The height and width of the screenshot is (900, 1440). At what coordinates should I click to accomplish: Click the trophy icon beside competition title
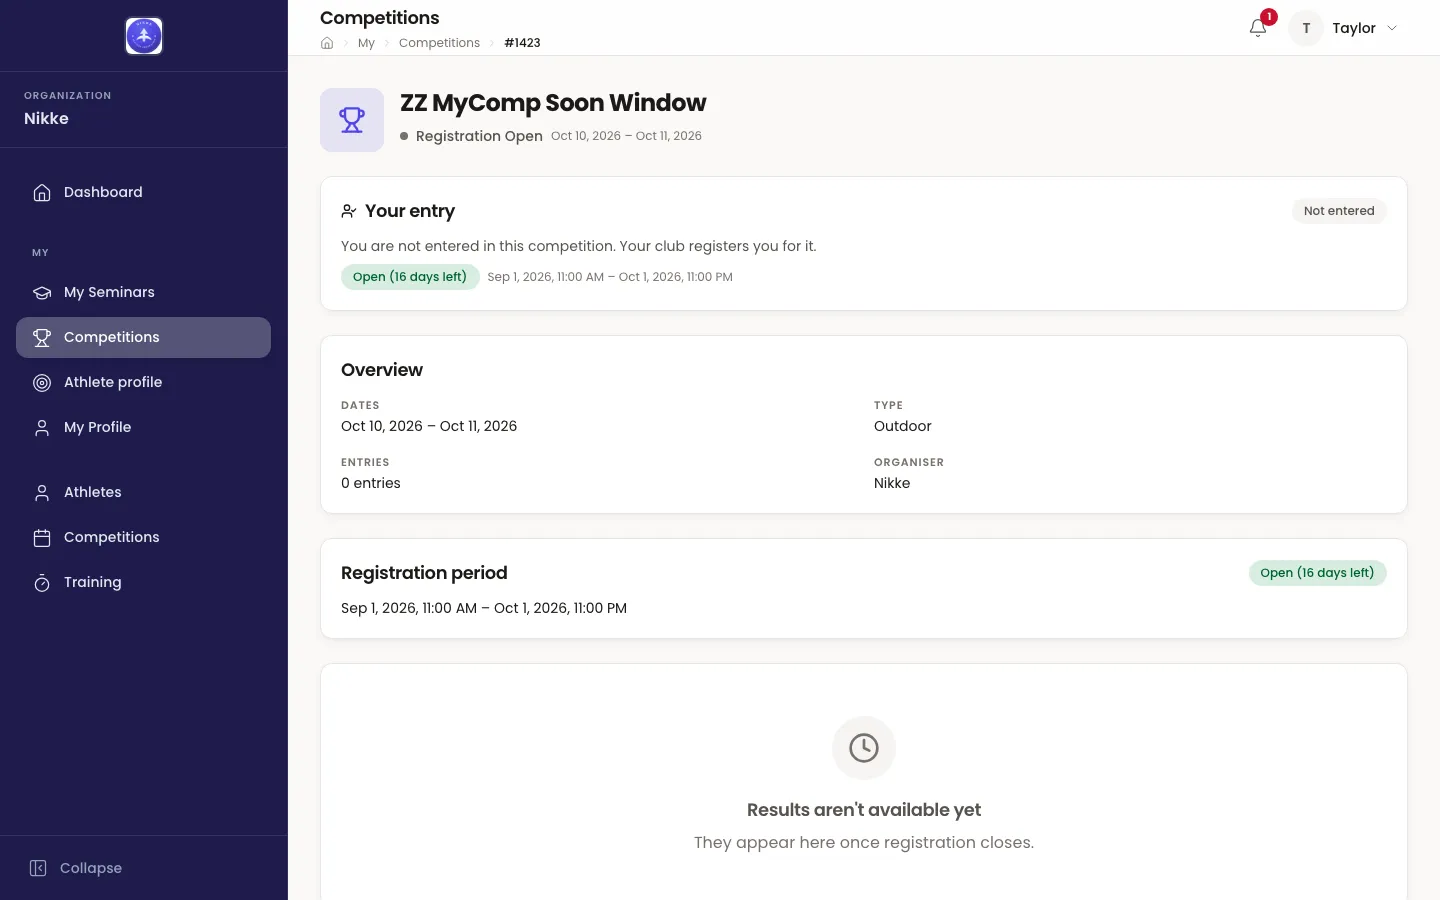pos(352,120)
